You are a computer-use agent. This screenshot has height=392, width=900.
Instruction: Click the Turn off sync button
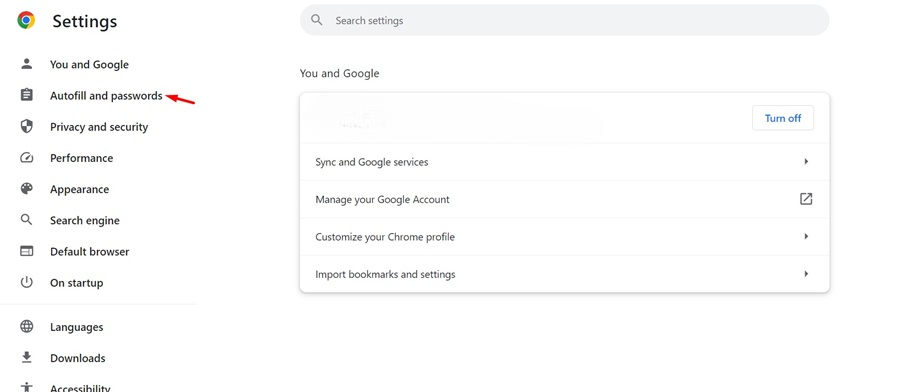(783, 118)
